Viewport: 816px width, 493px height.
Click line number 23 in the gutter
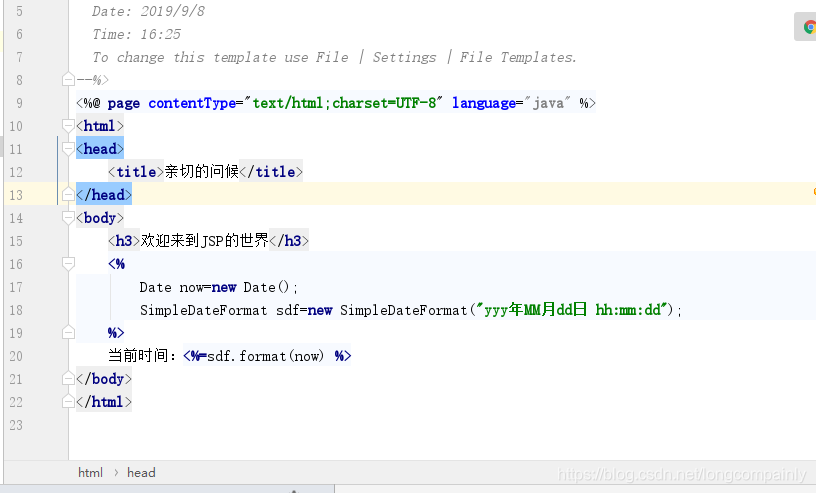16,425
